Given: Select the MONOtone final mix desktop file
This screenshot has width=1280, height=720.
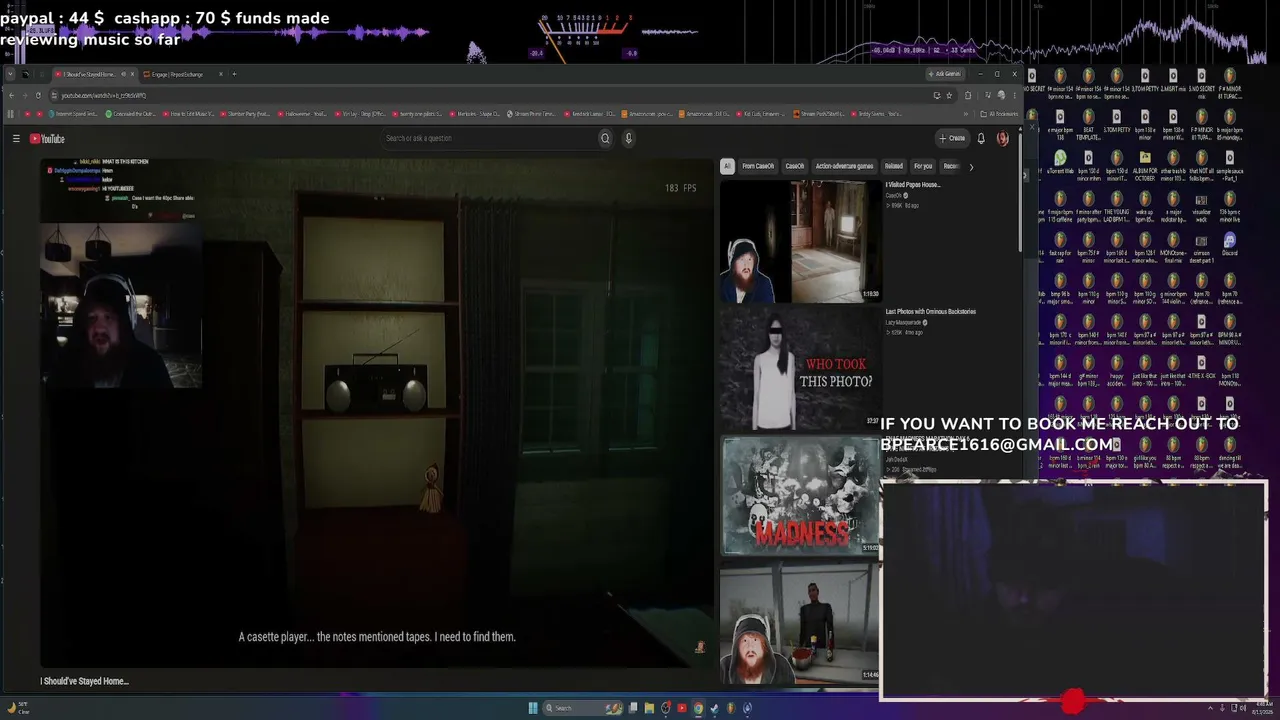Looking at the screenshot, I should [x=1173, y=246].
